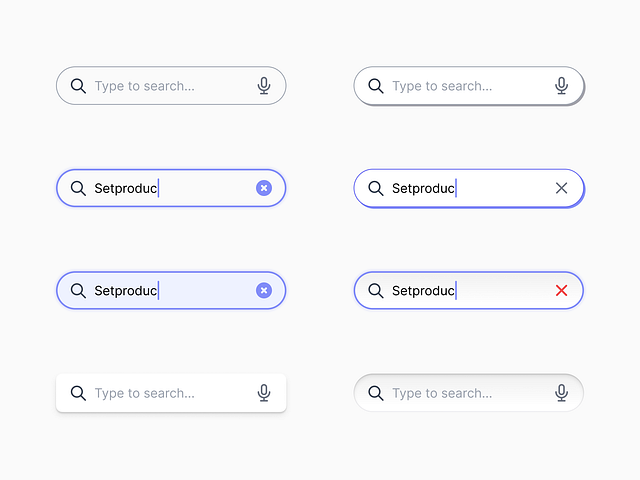Click "Type to search..." in thin-outlined flat bar
Screen dimensions: 640x480
coord(145,86)
